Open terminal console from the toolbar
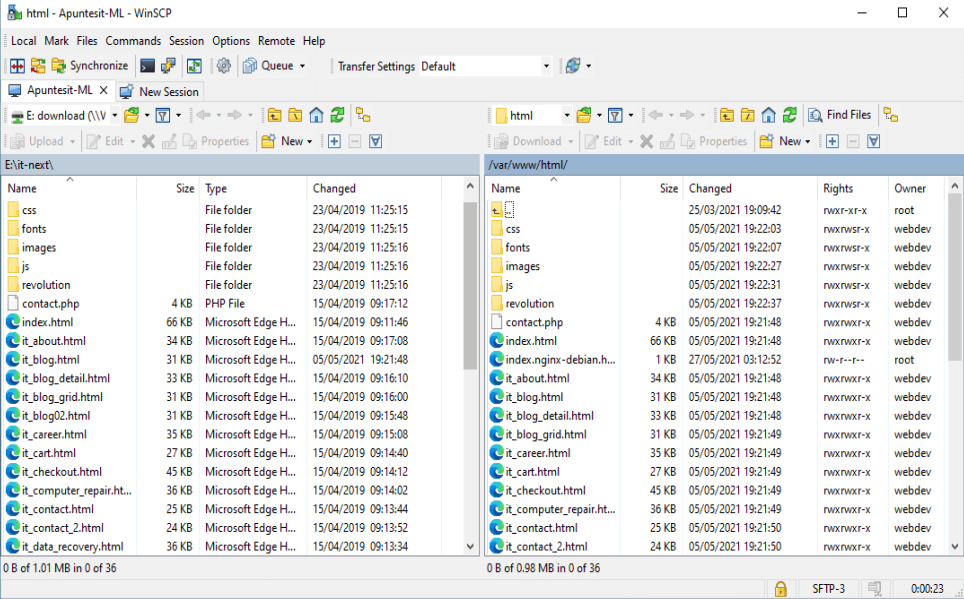 point(147,66)
